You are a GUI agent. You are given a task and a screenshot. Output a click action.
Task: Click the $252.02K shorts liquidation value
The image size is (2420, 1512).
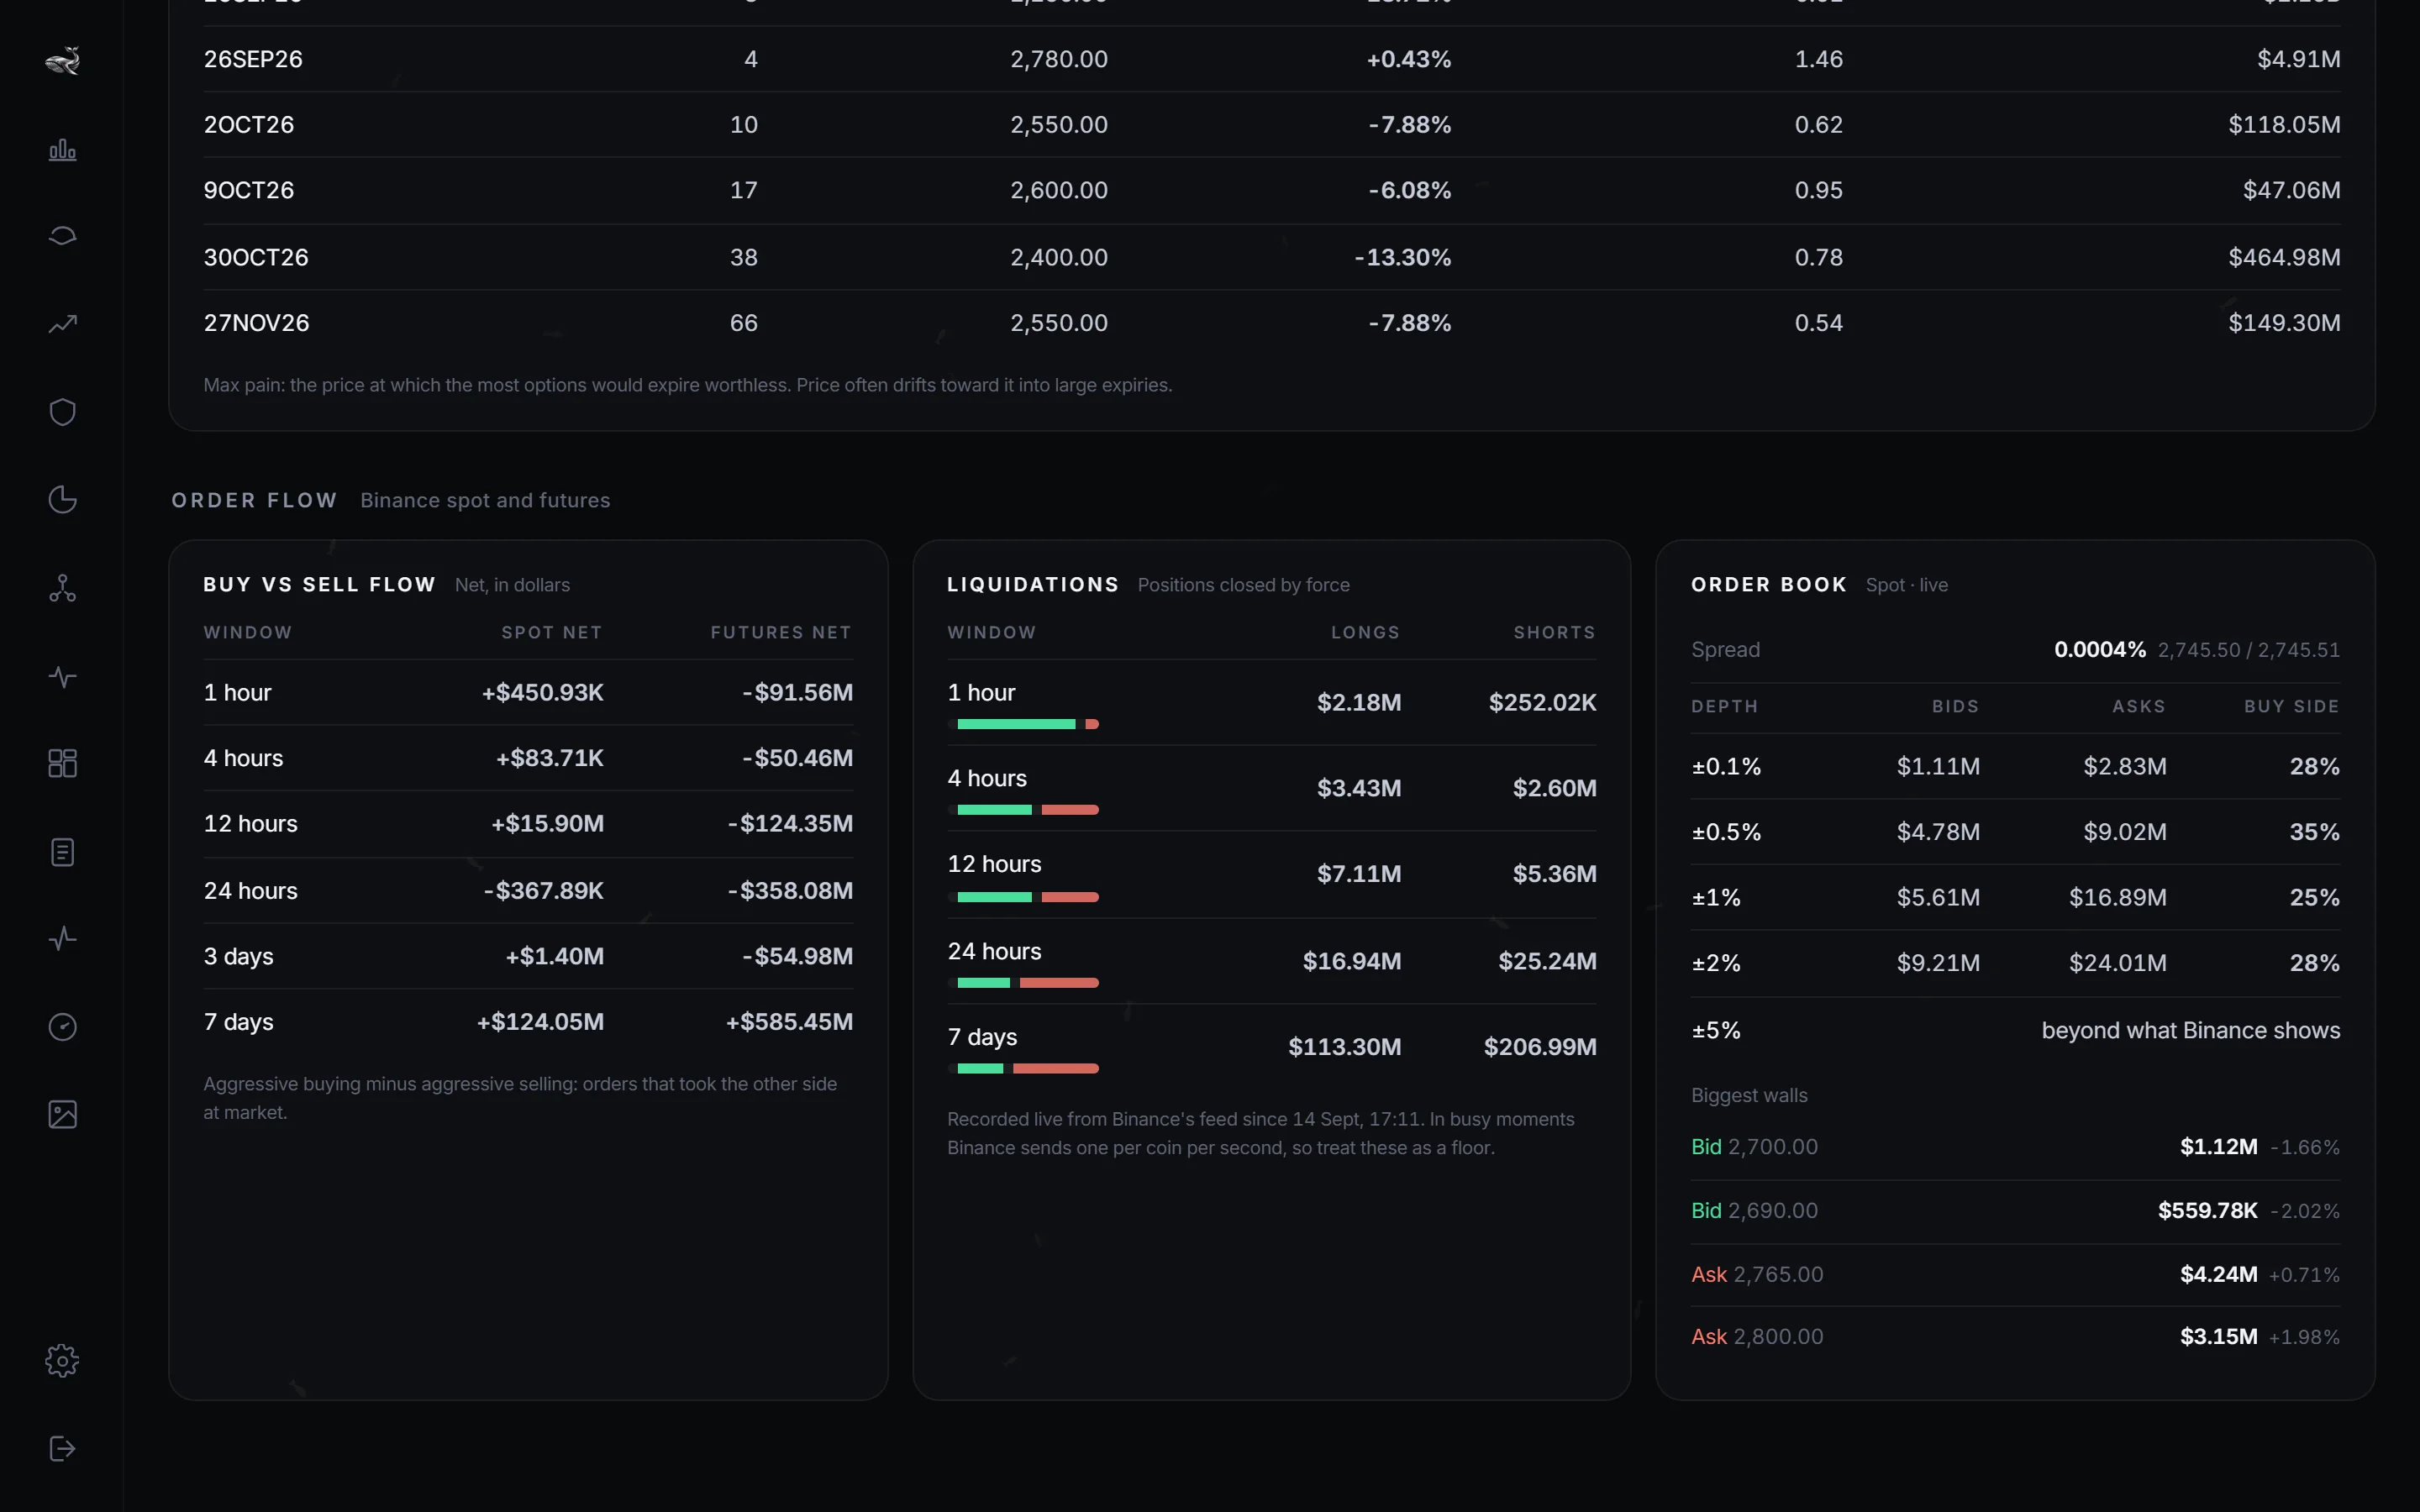(x=1542, y=702)
